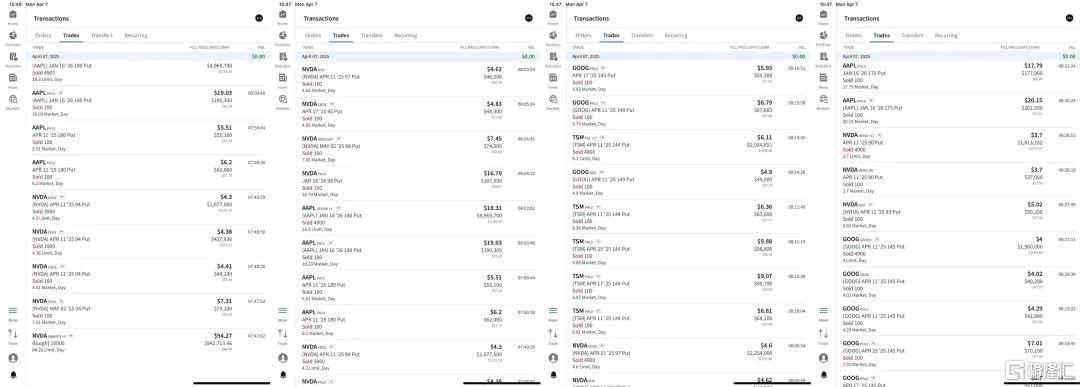Expand chevron next to NVDA $7.45 trade

pyautogui.click(x=338, y=138)
